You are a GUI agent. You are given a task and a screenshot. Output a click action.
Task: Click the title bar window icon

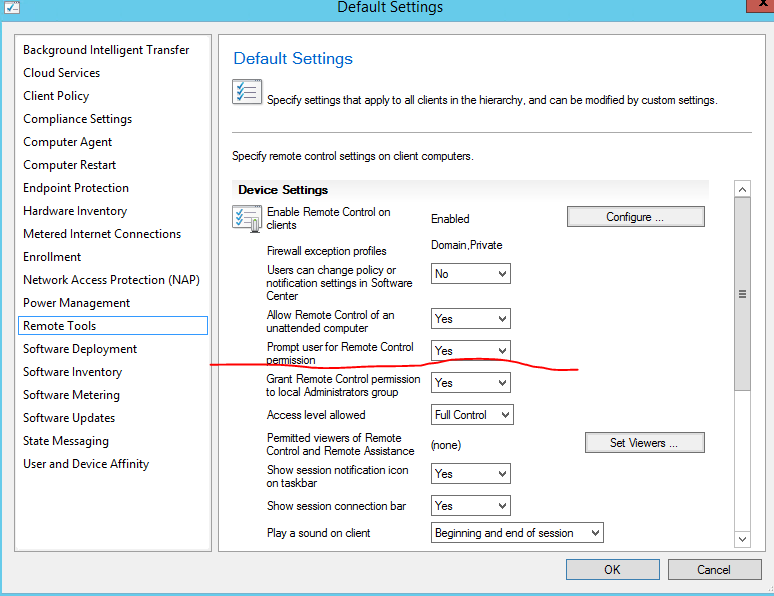[11, 7]
